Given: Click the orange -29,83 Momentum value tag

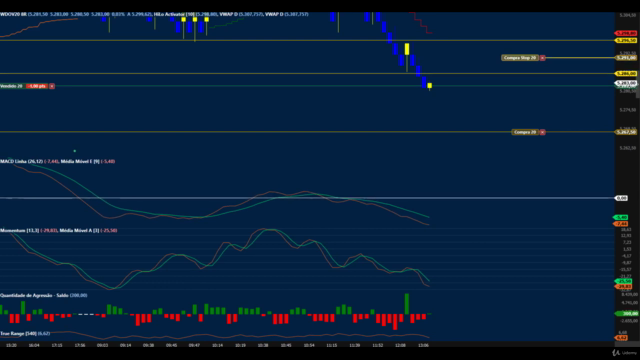Looking at the screenshot, I should pyautogui.click(x=623, y=287).
